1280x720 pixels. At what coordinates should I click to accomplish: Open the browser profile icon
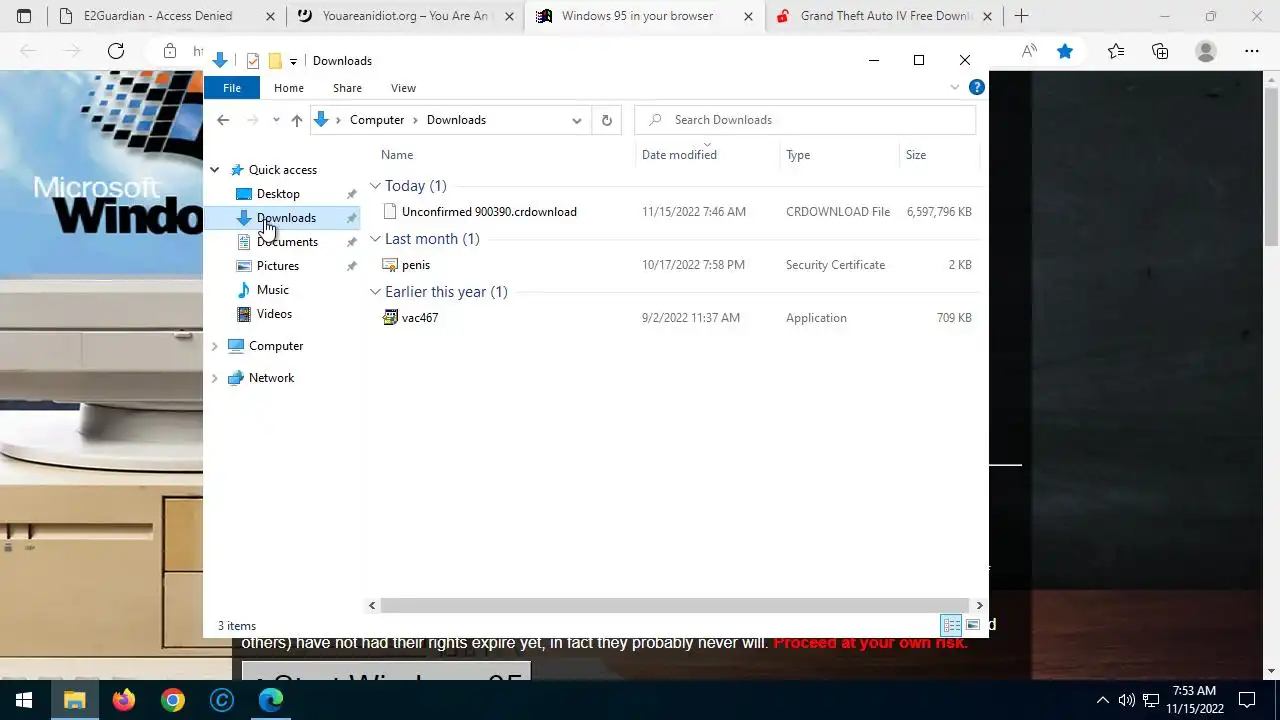[x=1206, y=51]
